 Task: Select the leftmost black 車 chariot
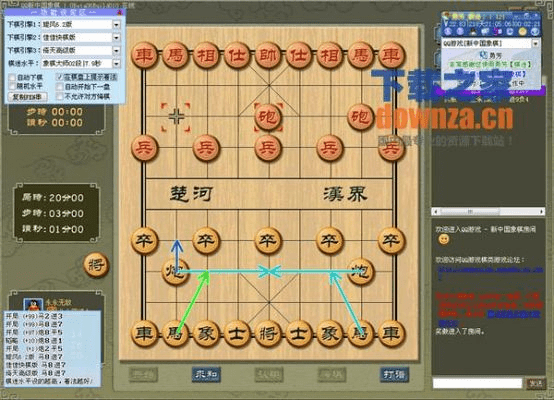click(x=145, y=333)
